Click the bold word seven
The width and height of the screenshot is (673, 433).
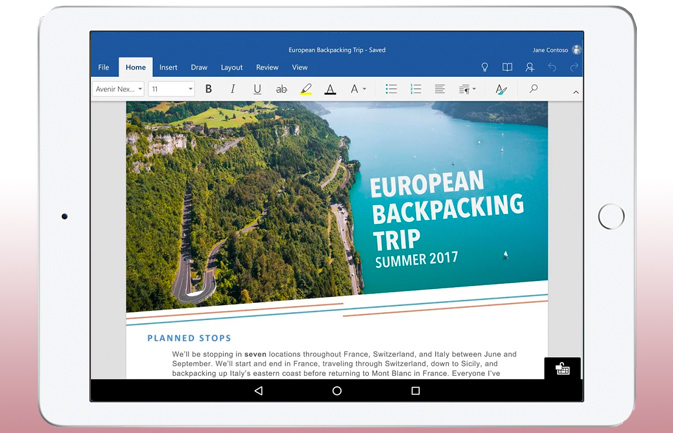pyautogui.click(x=255, y=354)
